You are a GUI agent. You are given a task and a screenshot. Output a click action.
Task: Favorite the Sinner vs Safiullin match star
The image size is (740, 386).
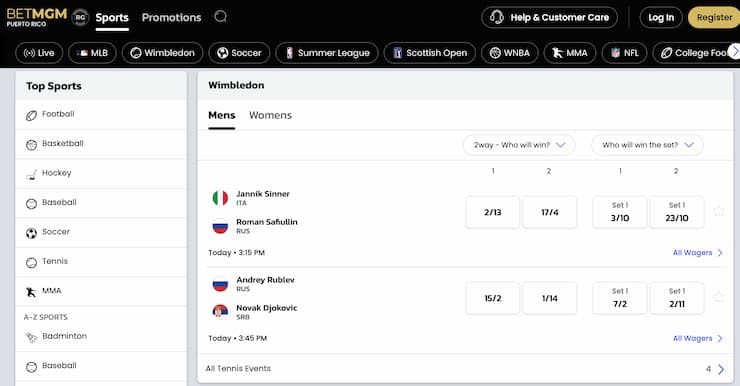point(718,211)
